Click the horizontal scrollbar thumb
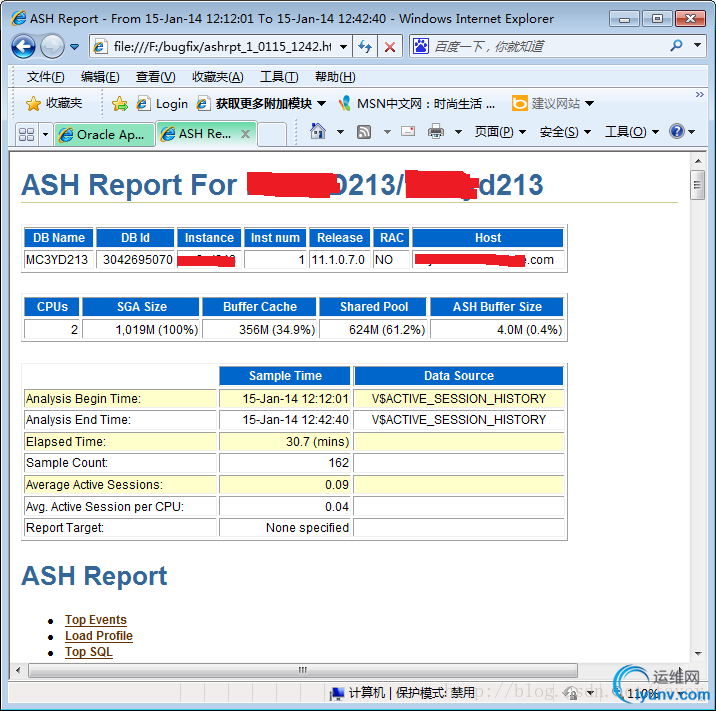The image size is (716, 711). pyautogui.click(x=303, y=670)
